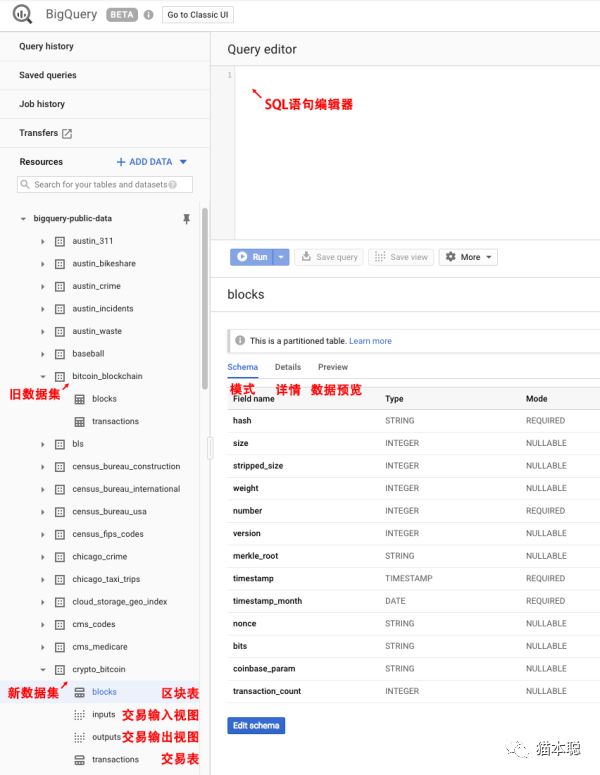Image resolution: width=600 pixels, height=775 pixels.
Task: Select the inputs view in crypto_bitcoin
Action: [x=103, y=715]
